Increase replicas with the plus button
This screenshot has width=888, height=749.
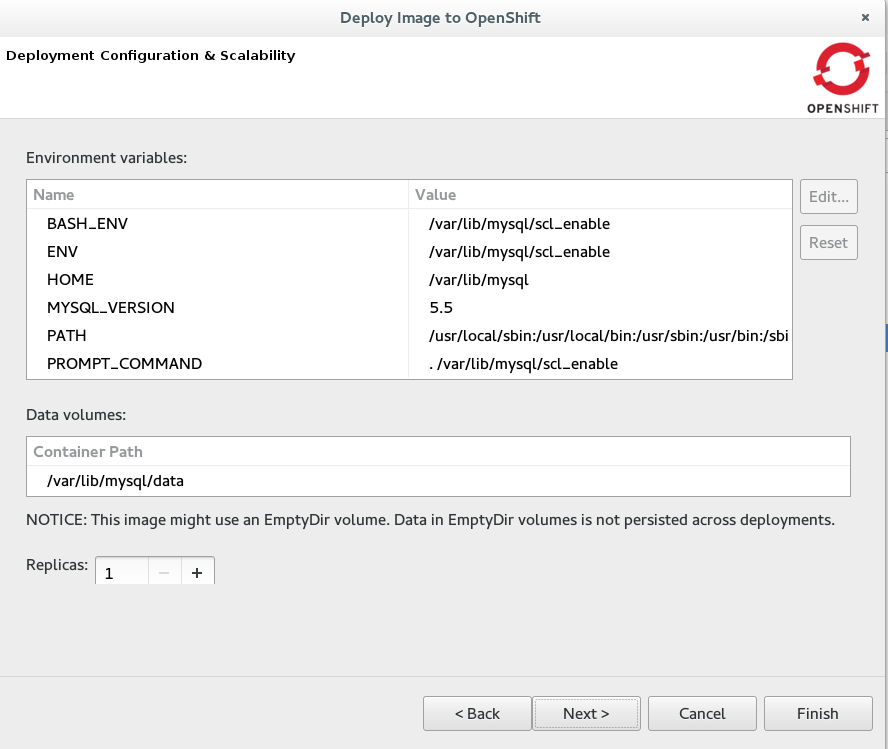(x=197, y=573)
